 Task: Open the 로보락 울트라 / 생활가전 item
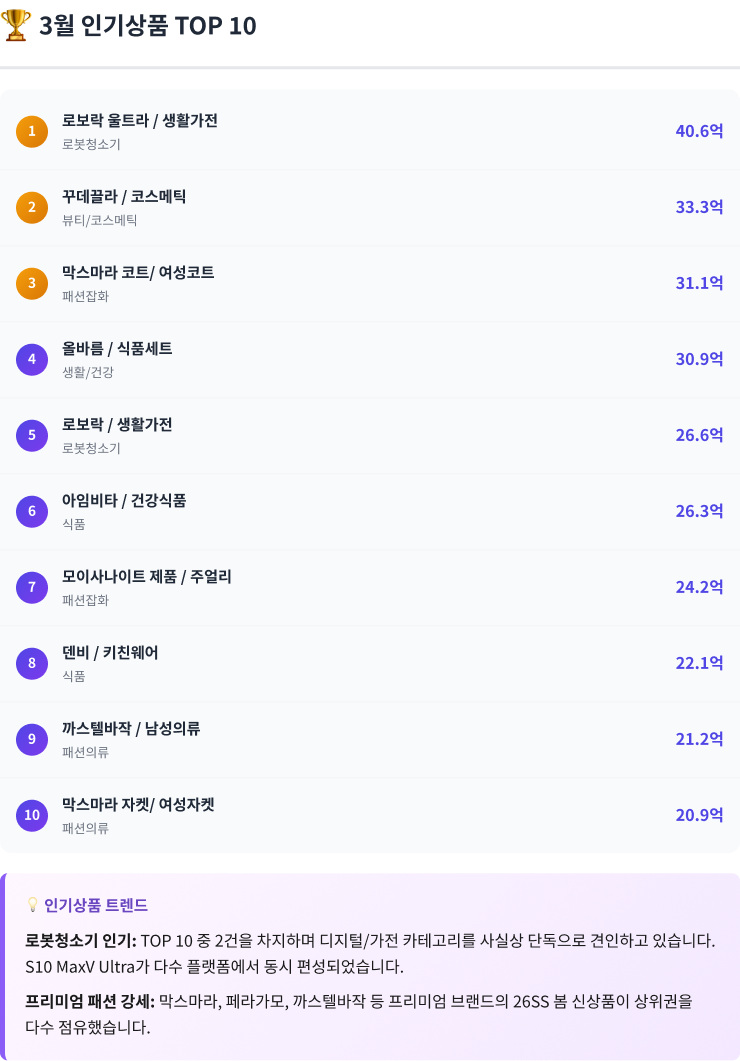tap(140, 121)
